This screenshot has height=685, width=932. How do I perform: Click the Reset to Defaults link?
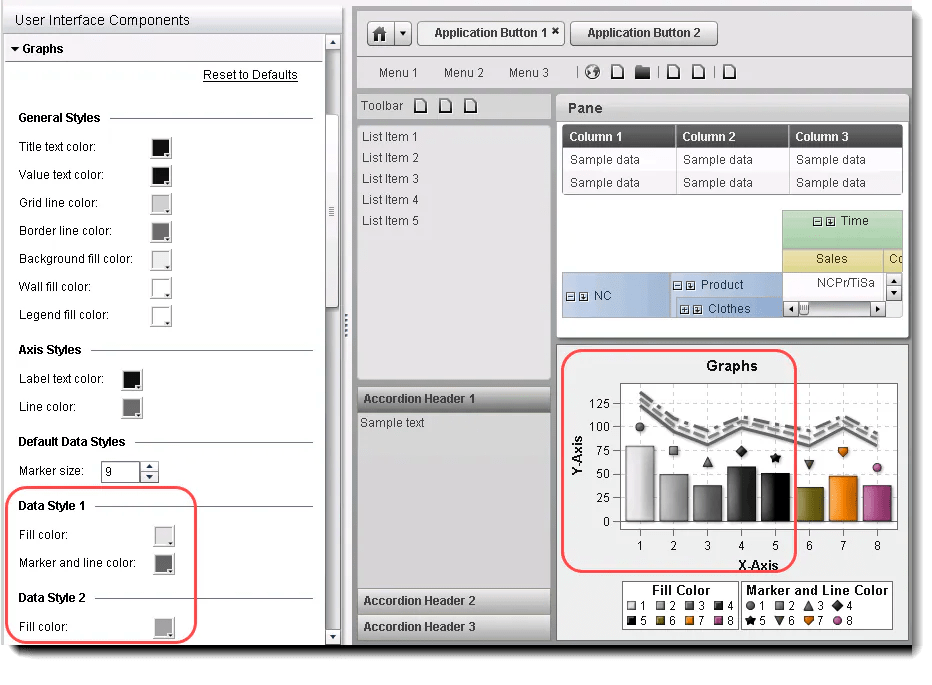pos(250,74)
